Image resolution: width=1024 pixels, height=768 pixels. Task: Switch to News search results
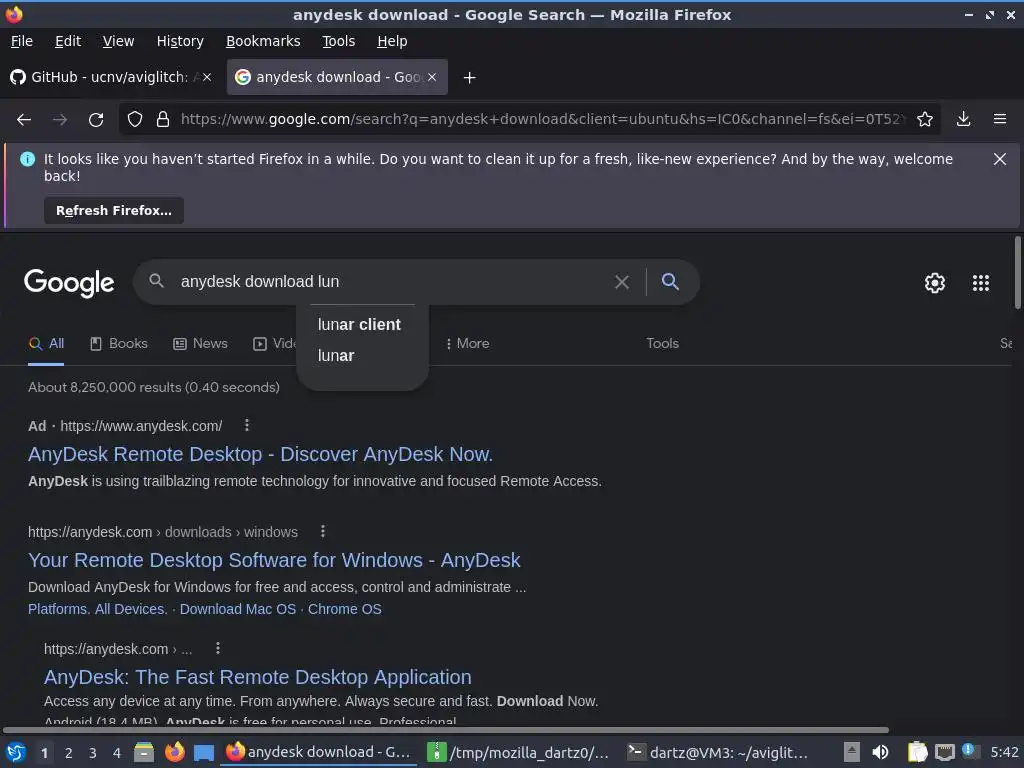coord(200,344)
